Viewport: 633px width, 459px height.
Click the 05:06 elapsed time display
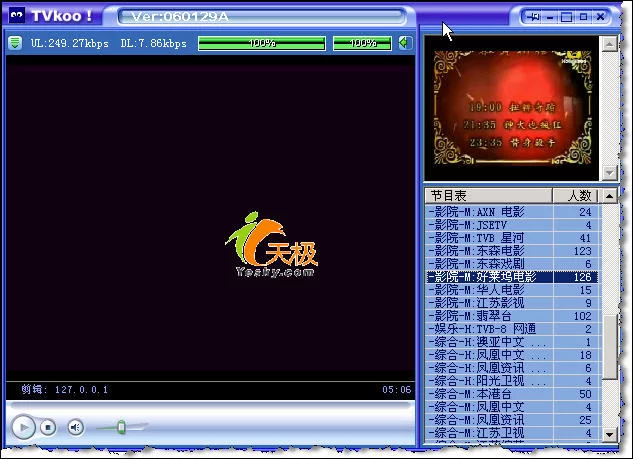(396, 390)
